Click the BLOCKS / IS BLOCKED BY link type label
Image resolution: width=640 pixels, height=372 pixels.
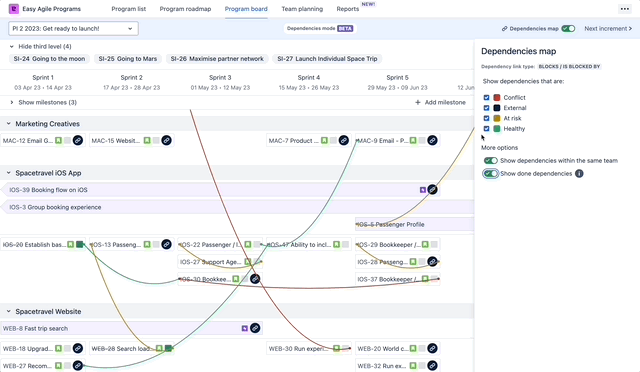pos(569,67)
